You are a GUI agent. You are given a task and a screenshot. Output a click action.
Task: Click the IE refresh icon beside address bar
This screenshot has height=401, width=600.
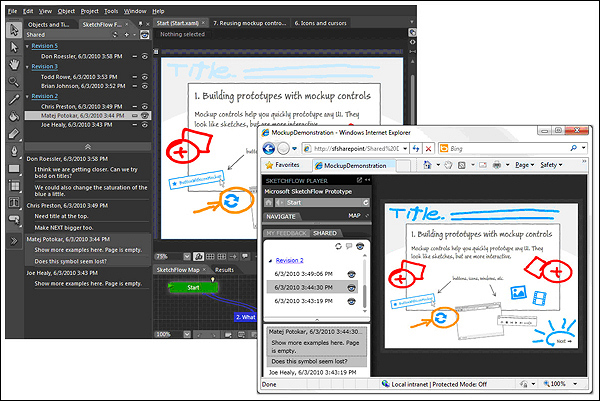pos(416,148)
